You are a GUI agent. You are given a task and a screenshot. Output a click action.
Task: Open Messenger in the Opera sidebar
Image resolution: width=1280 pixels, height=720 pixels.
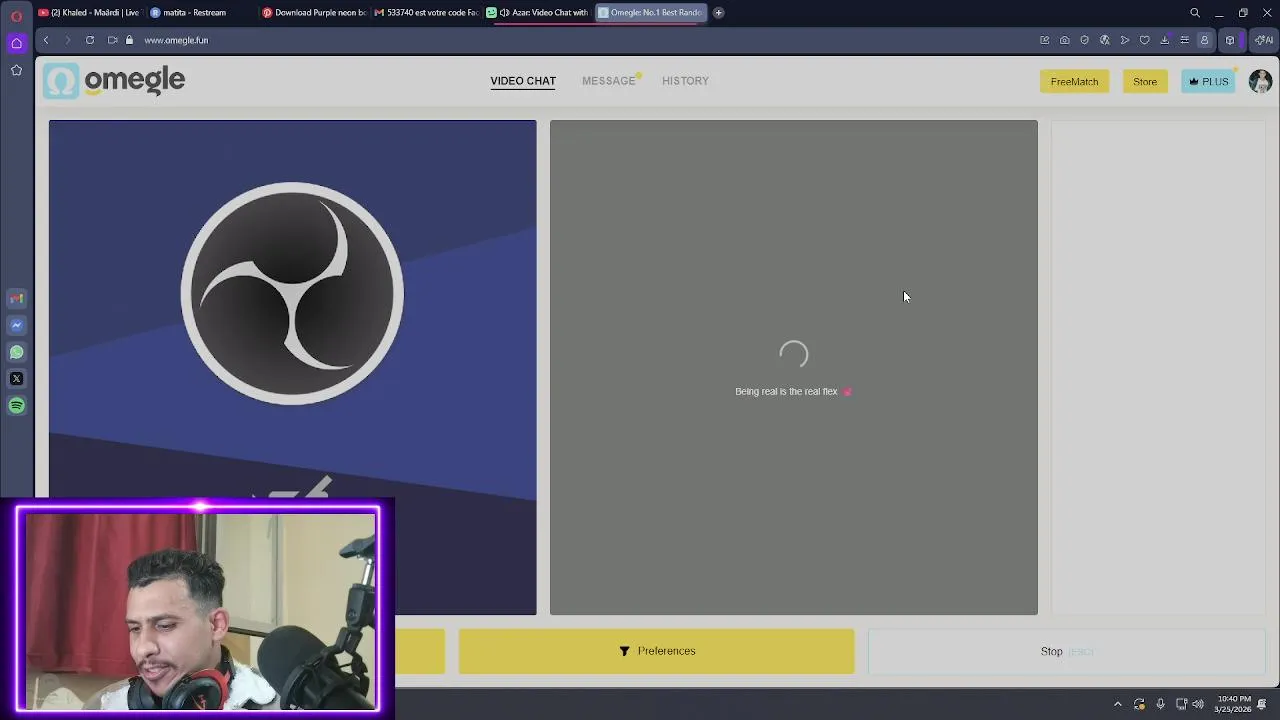point(16,325)
